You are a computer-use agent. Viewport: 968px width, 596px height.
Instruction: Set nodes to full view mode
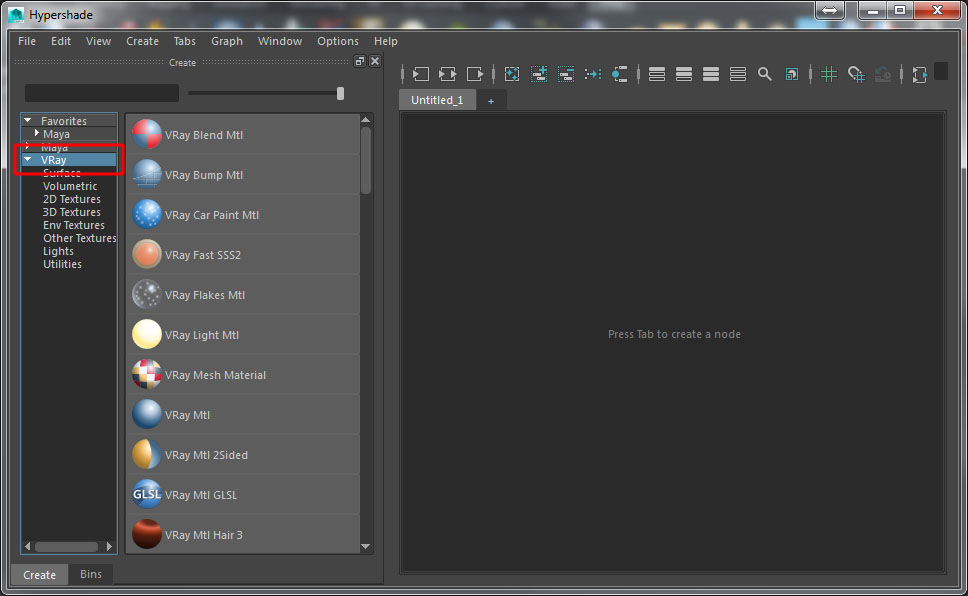[711, 74]
